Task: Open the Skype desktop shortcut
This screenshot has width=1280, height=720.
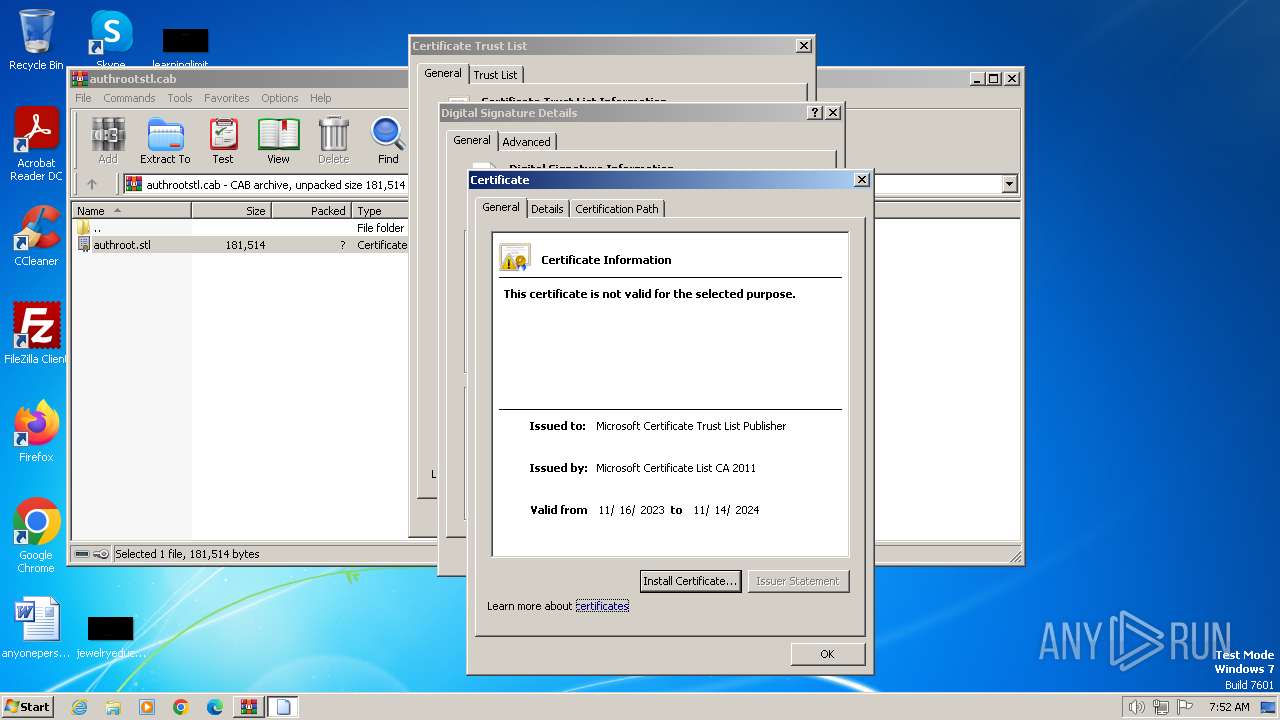Action: tap(110, 40)
